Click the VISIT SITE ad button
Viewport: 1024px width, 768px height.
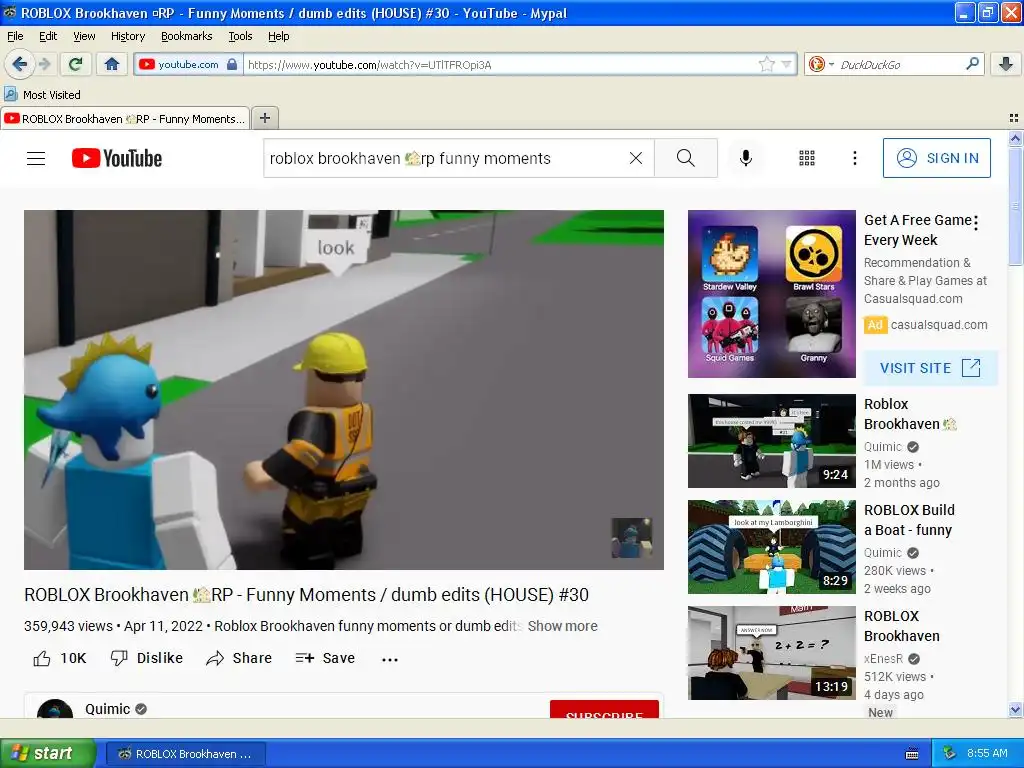(931, 368)
